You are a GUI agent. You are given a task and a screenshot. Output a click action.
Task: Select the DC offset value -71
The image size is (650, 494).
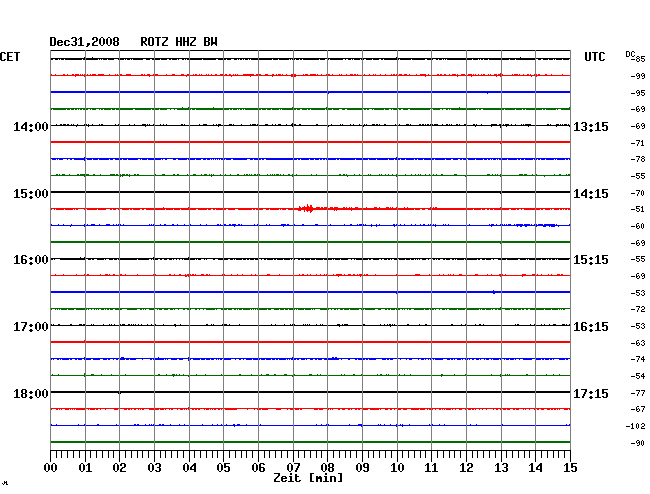pos(638,143)
